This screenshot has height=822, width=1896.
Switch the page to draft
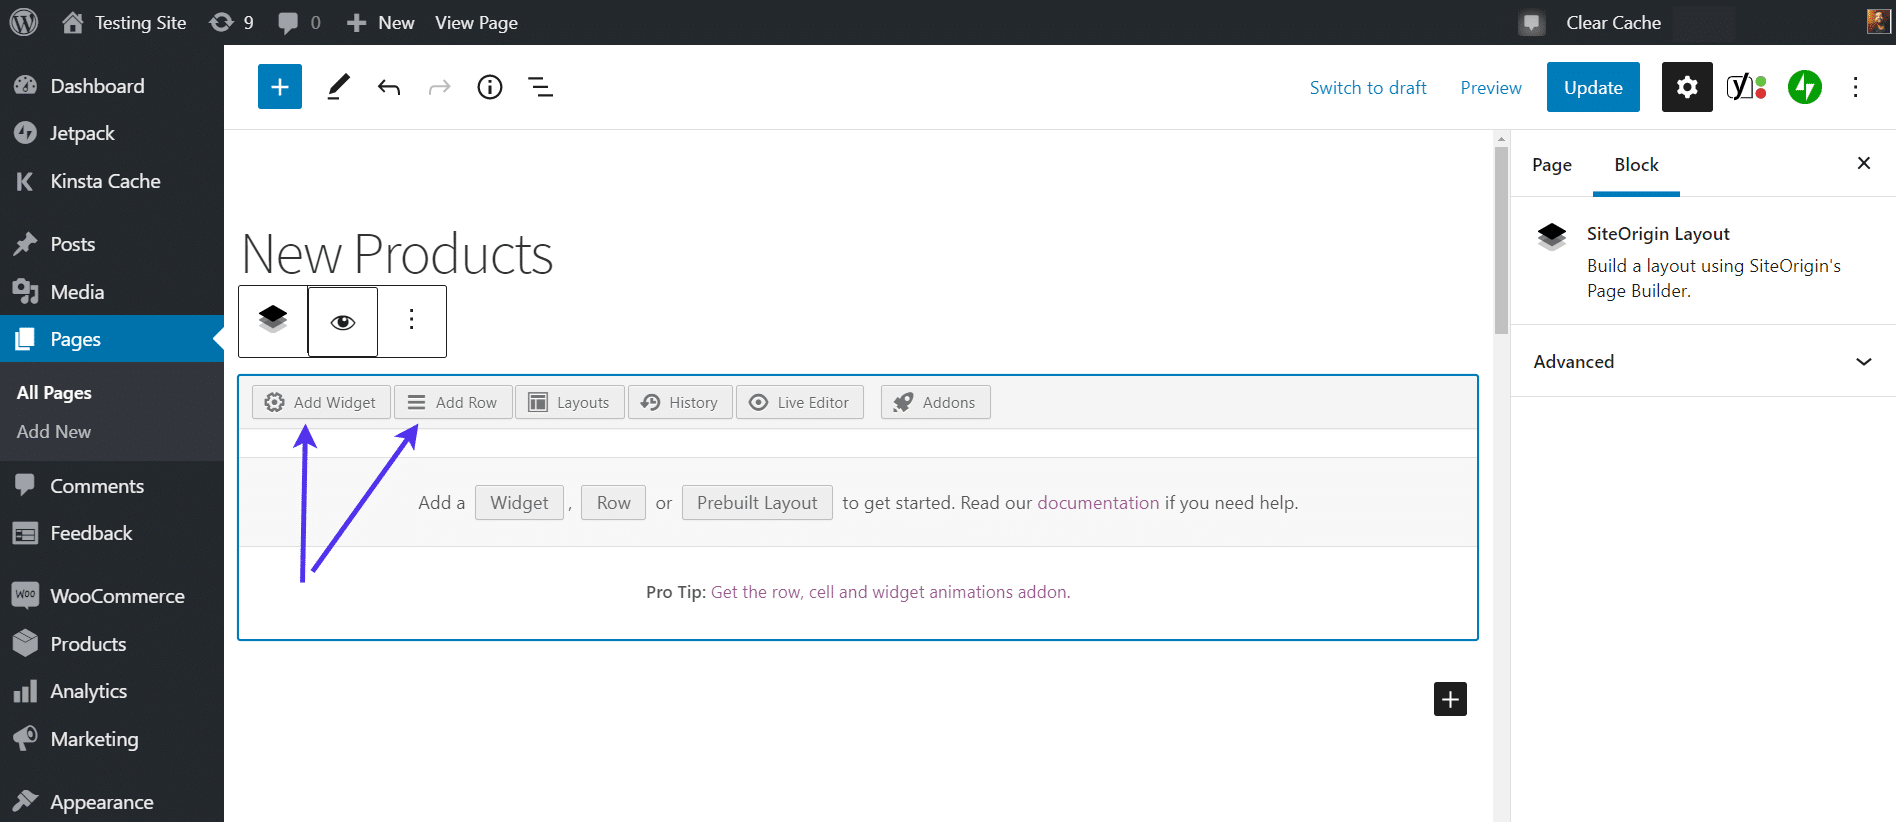(1367, 87)
